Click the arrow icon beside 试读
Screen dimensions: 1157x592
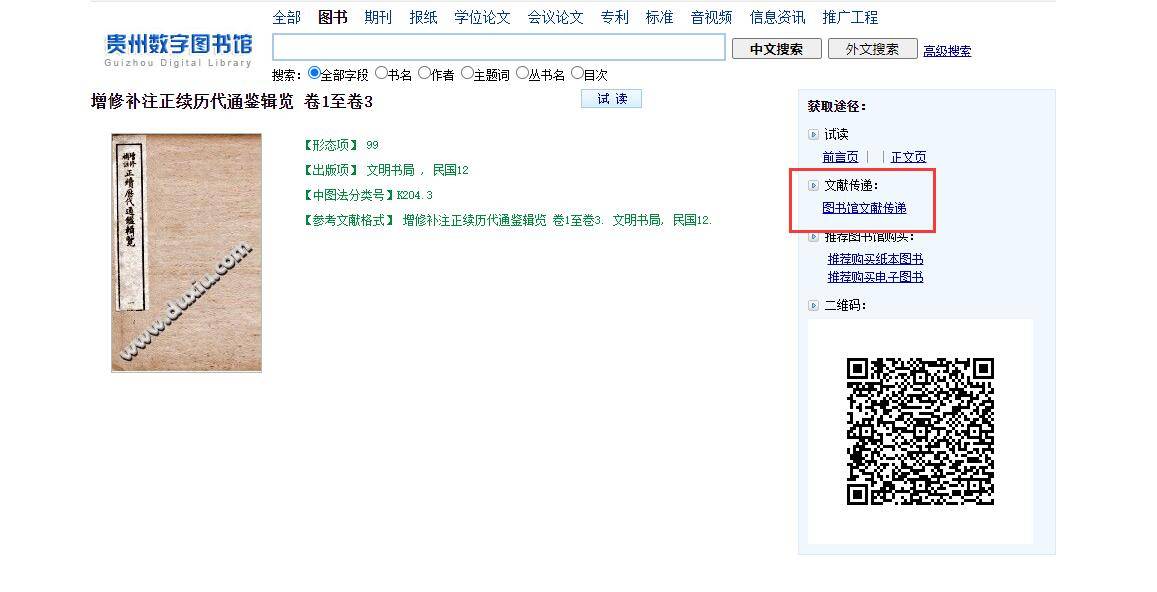(x=813, y=134)
